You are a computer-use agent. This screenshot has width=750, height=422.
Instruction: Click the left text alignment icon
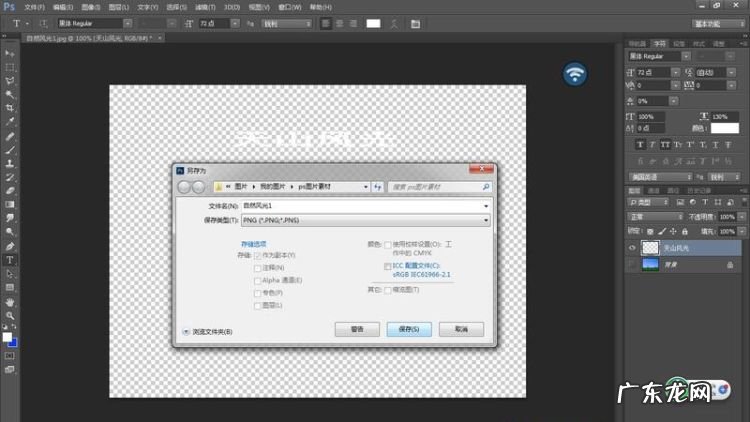[326, 22]
